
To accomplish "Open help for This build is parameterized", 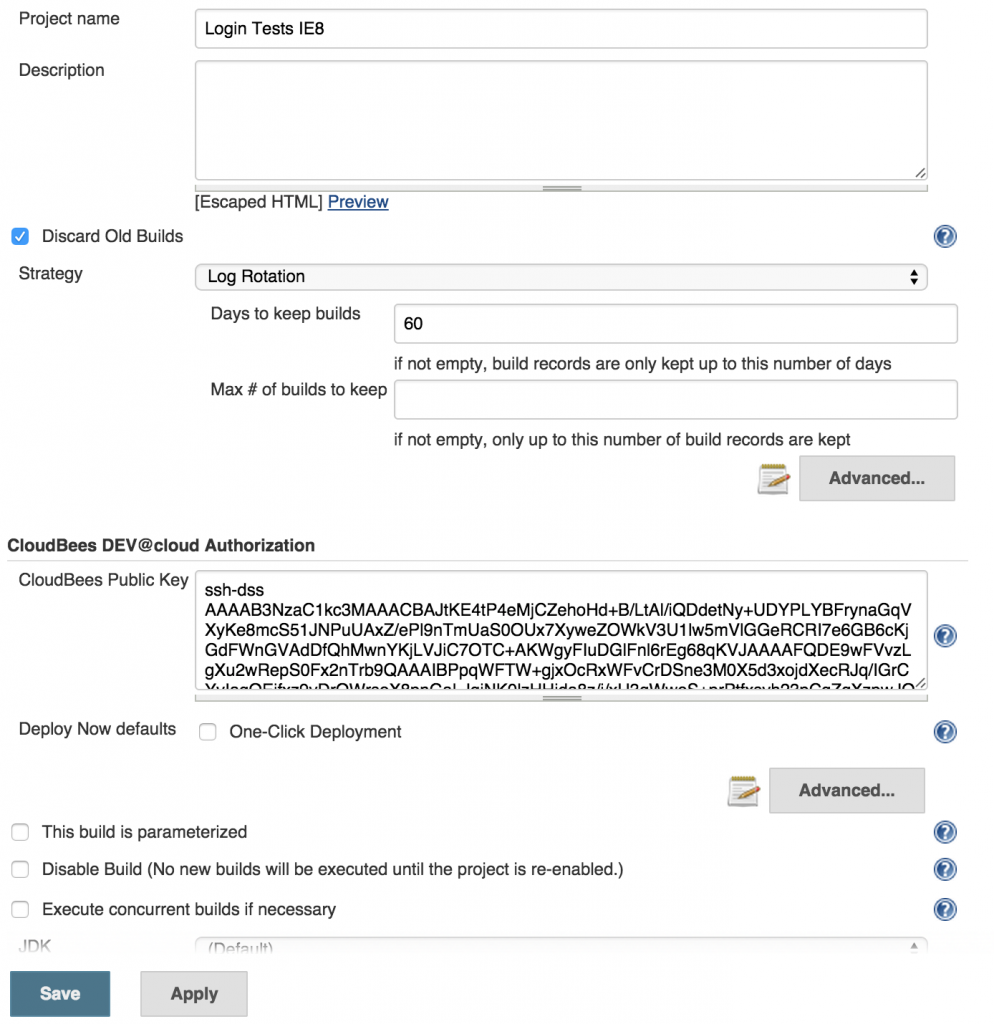I will (x=945, y=831).
